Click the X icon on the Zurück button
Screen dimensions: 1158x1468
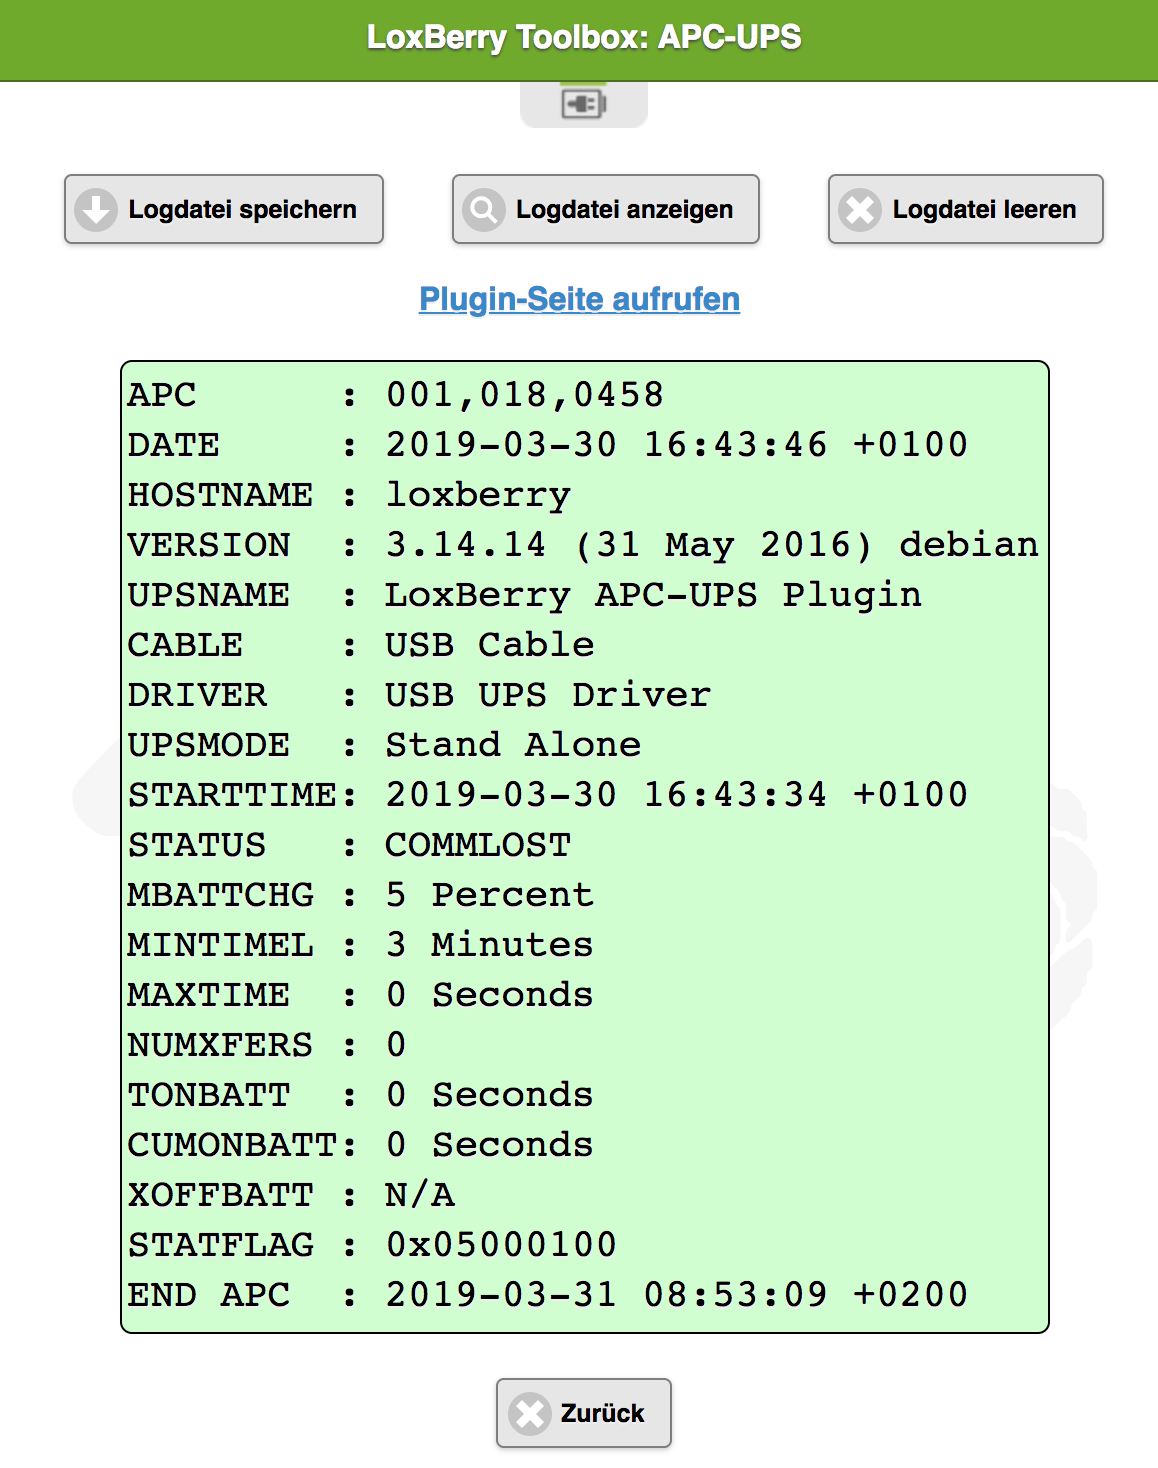(x=530, y=1414)
